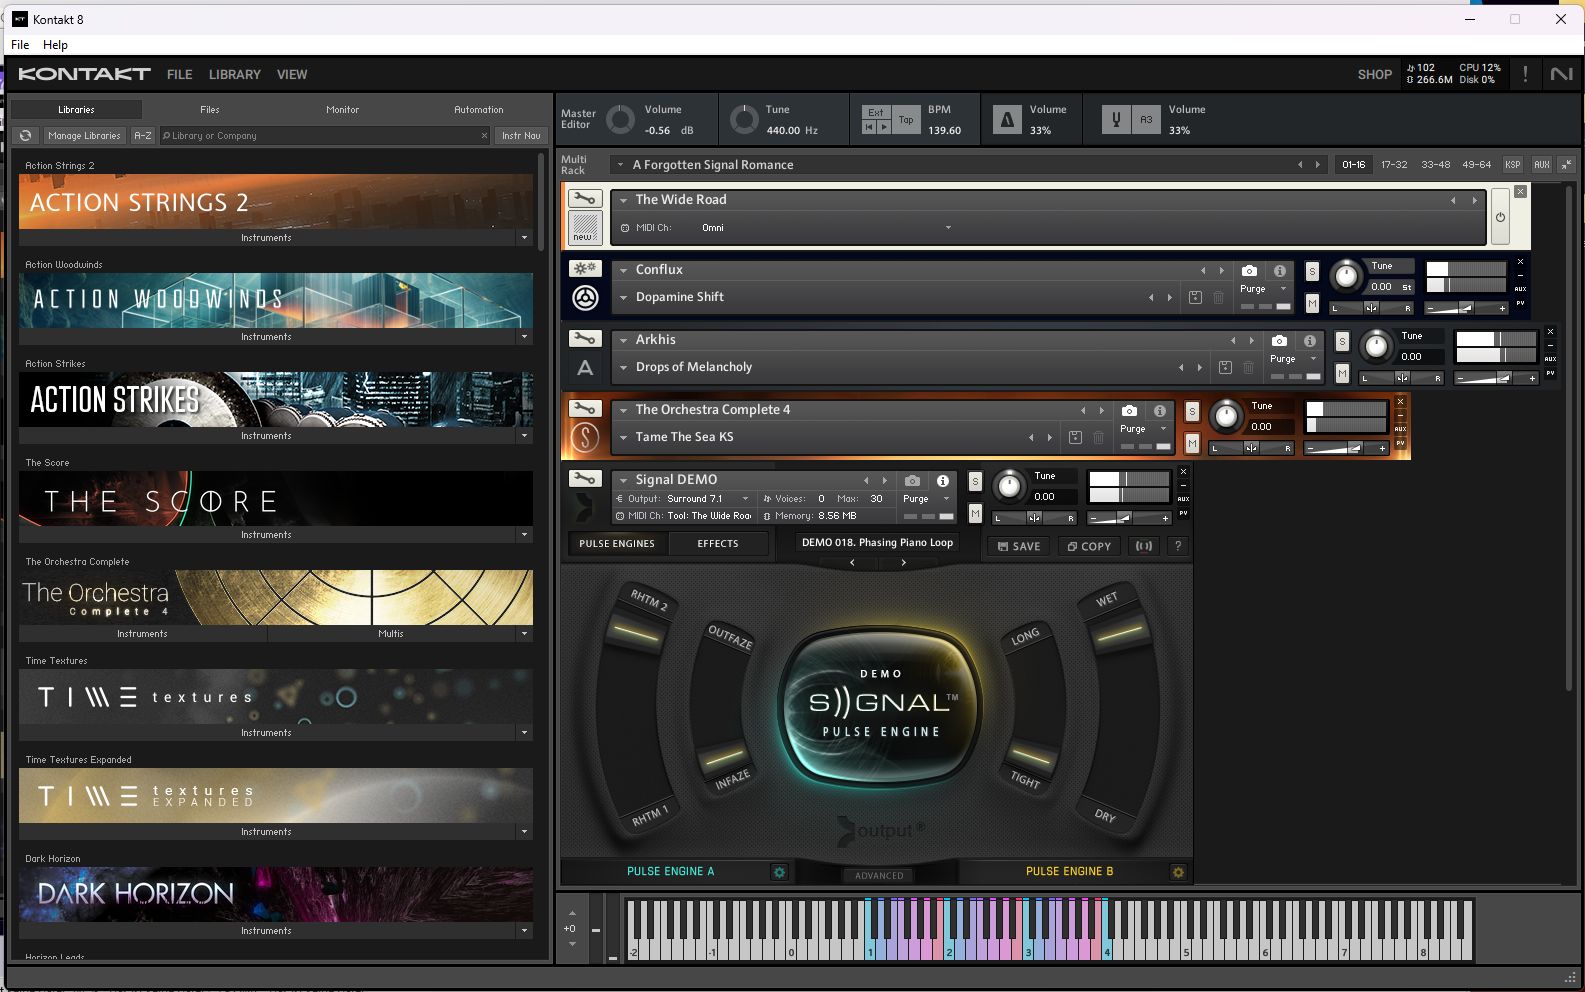The height and width of the screenshot is (992, 1585).
Task: Mute the Conflux instrument
Action: point(1312,303)
